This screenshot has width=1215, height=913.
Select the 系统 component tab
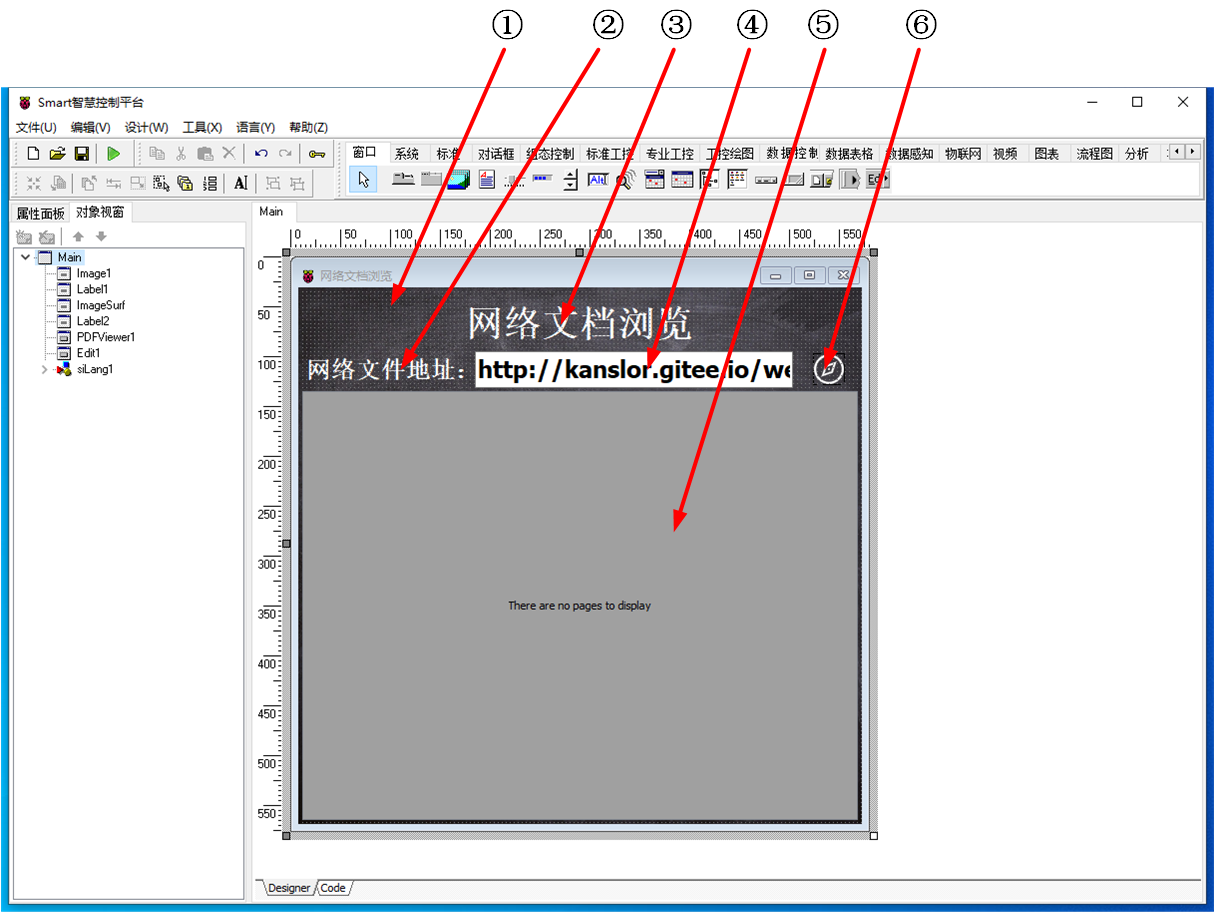coord(406,154)
